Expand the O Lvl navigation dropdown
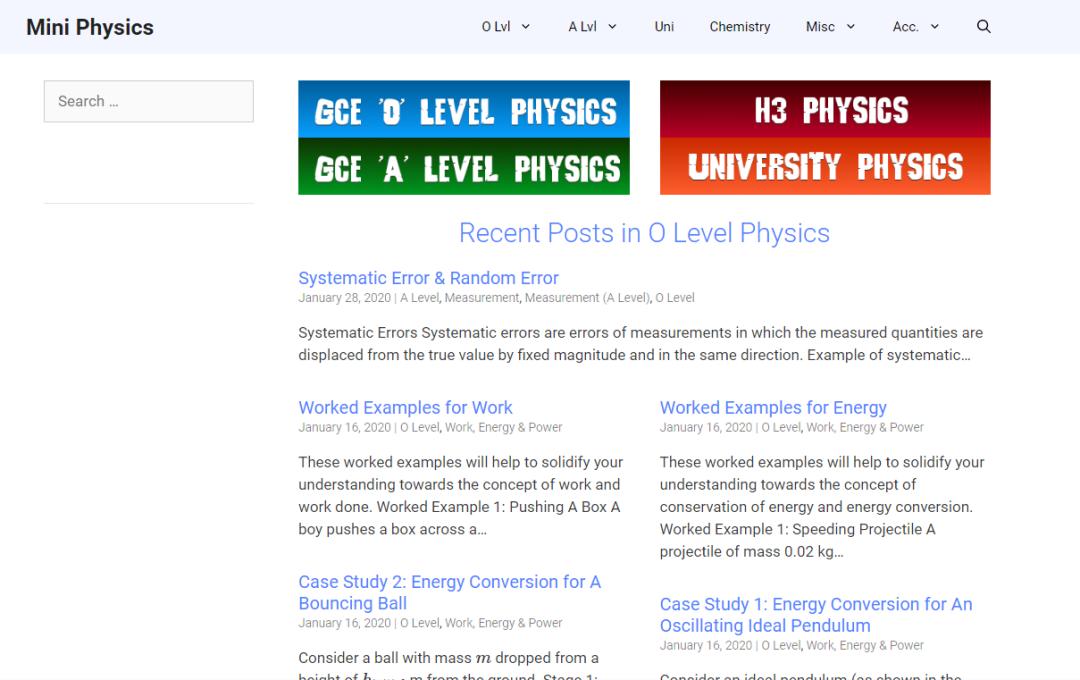This screenshot has height=680, width=1080. (x=505, y=27)
